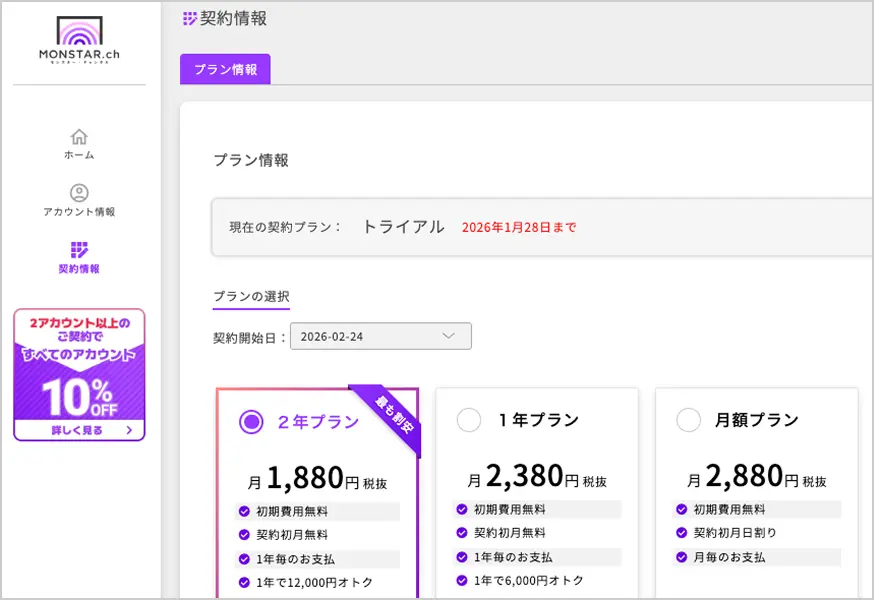Image resolution: width=874 pixels, height=600 pixels.
Task: Click checkmark icon beside 月額プラン 月毎のお支払
Action: (x=683, y=557)
